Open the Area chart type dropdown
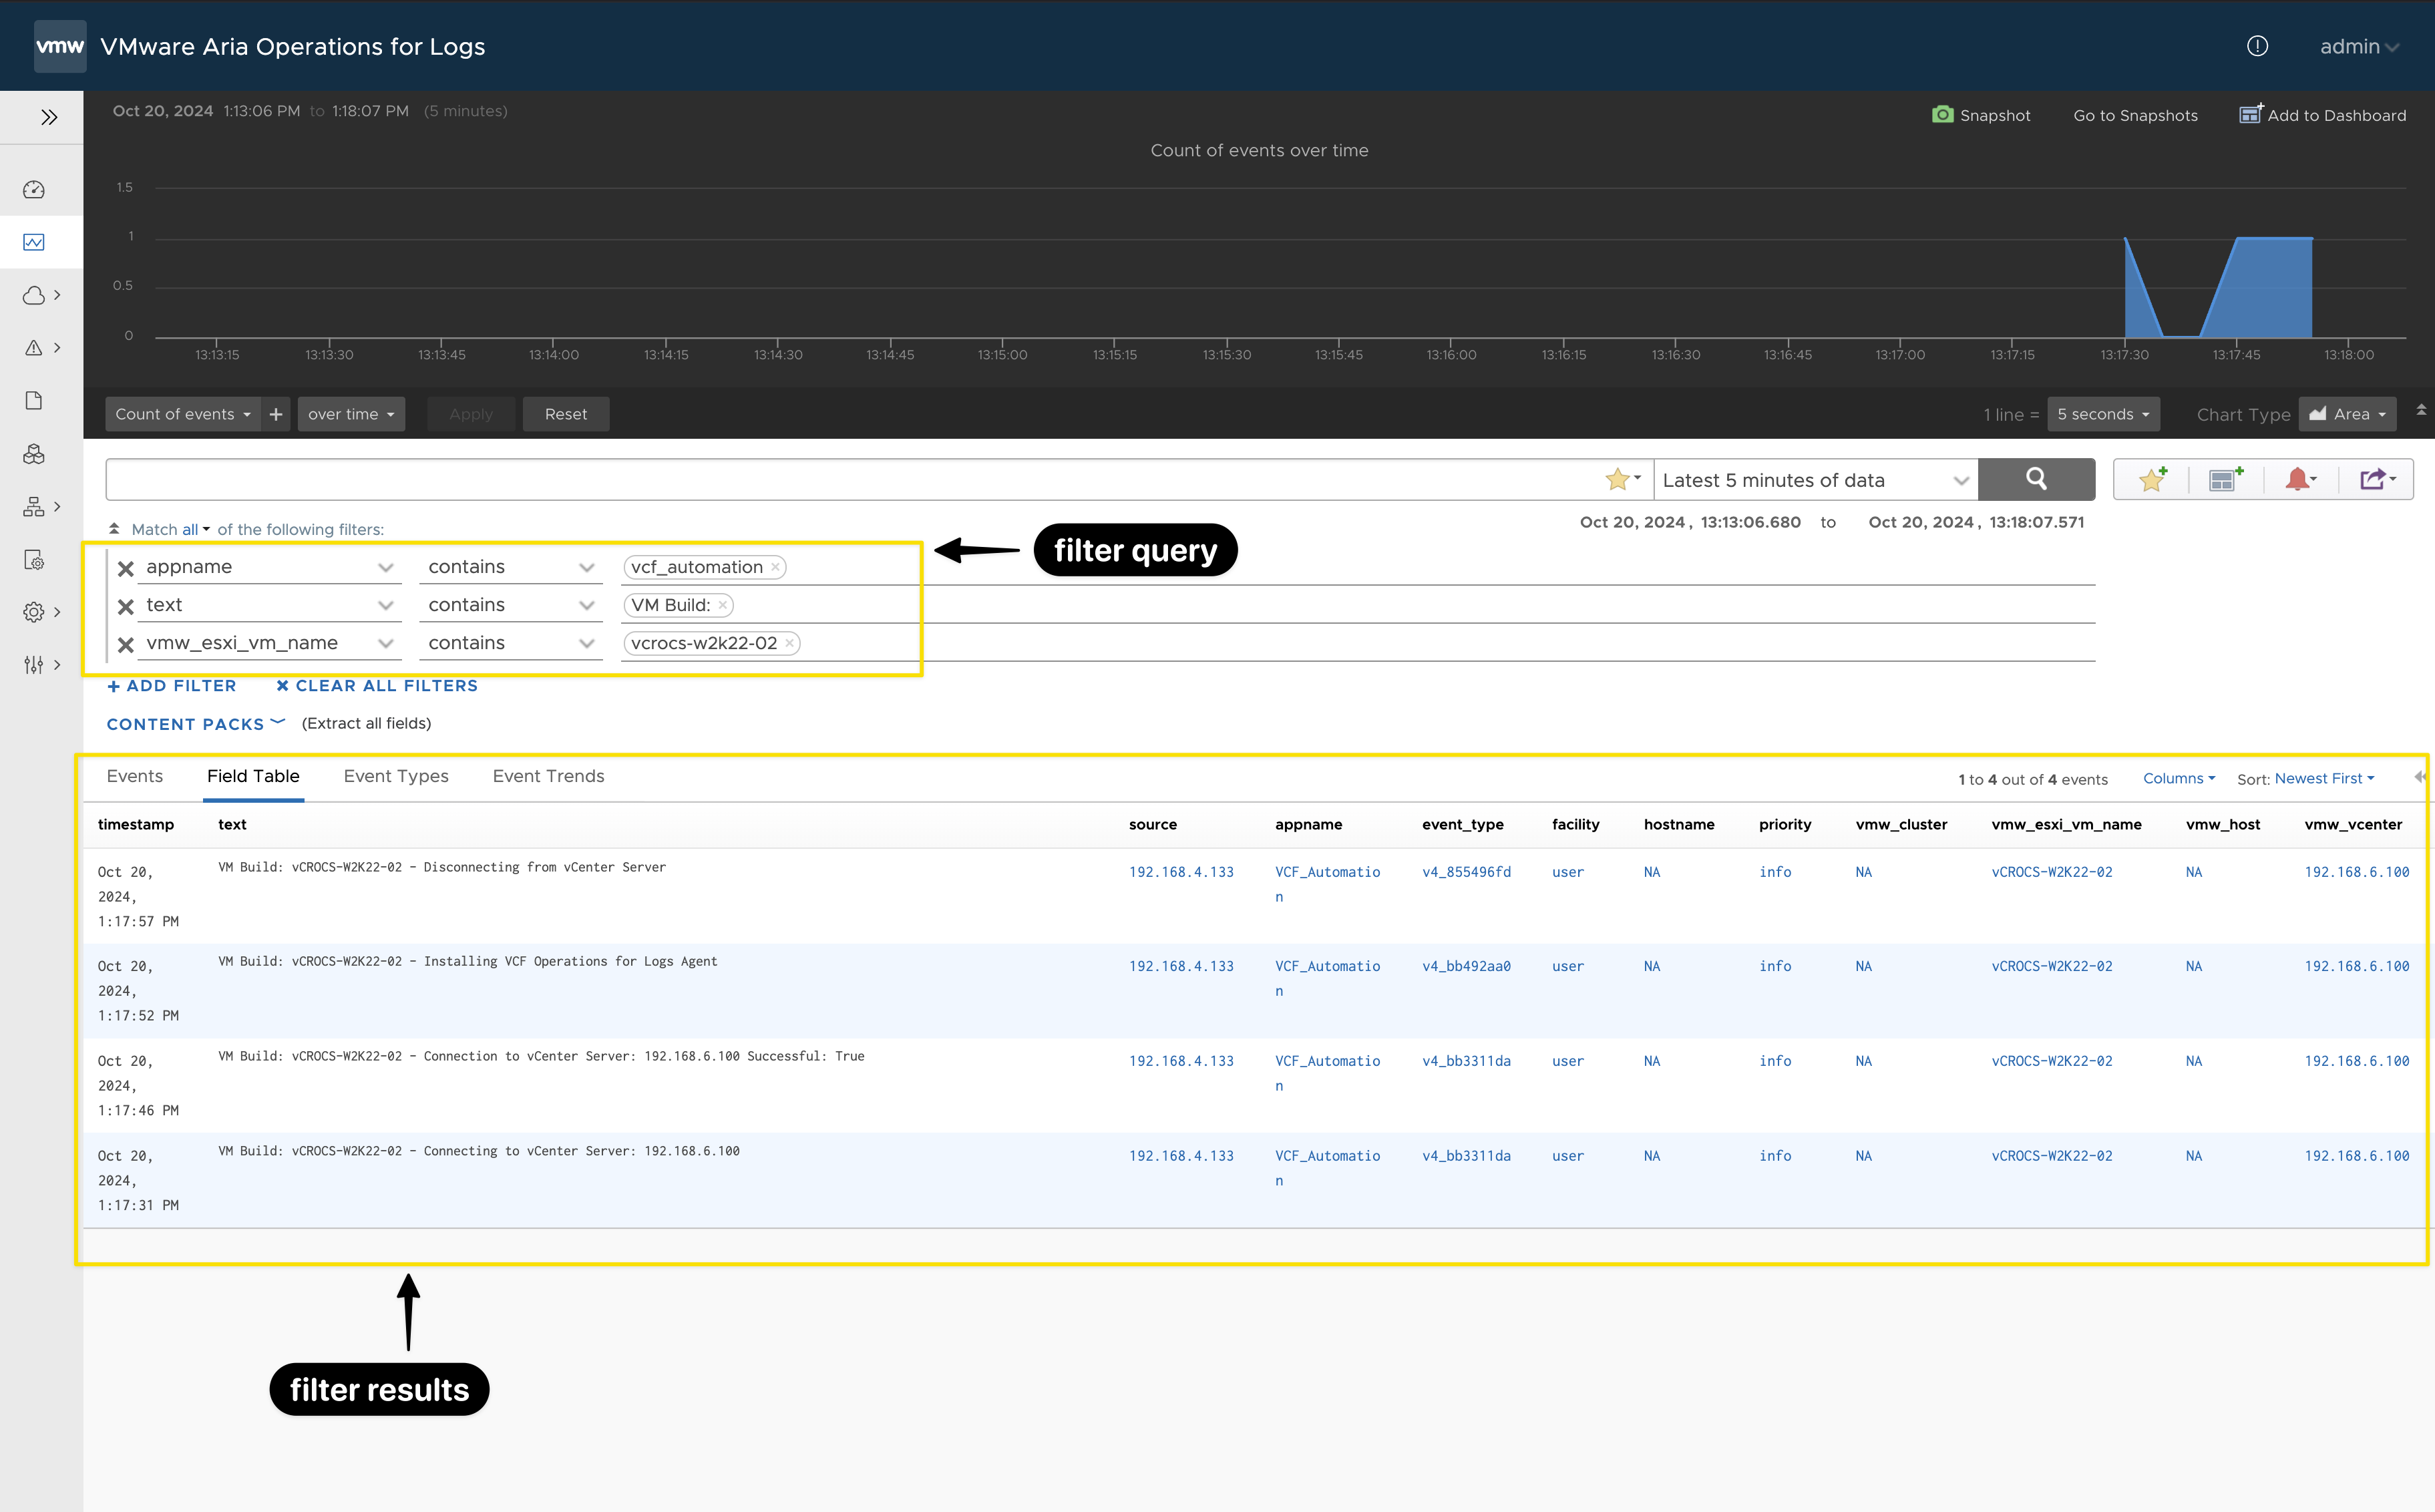The image size is (2435, 1512). click(2347, 414)
